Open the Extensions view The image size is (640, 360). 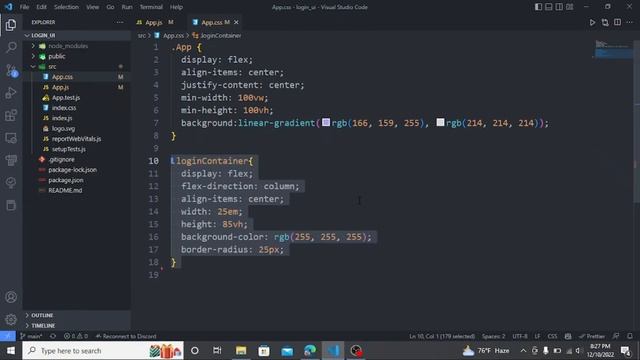click(x=11, y=116)
